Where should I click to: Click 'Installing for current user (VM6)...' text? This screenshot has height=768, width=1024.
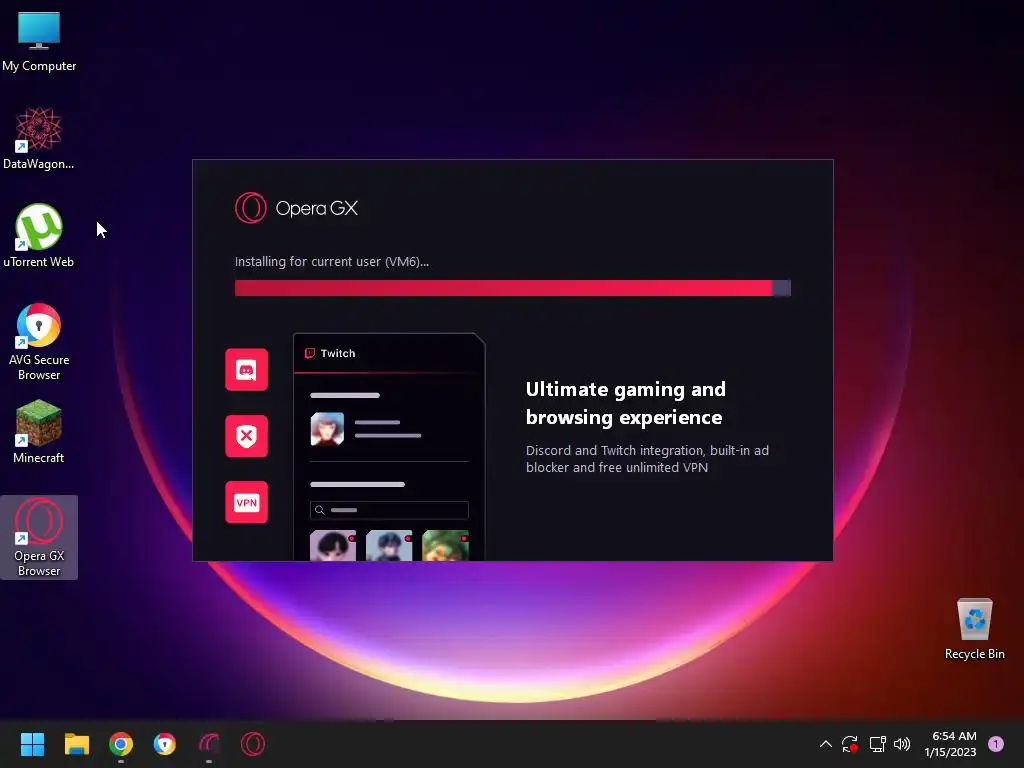pyautogui.click(x=332, y=261)
